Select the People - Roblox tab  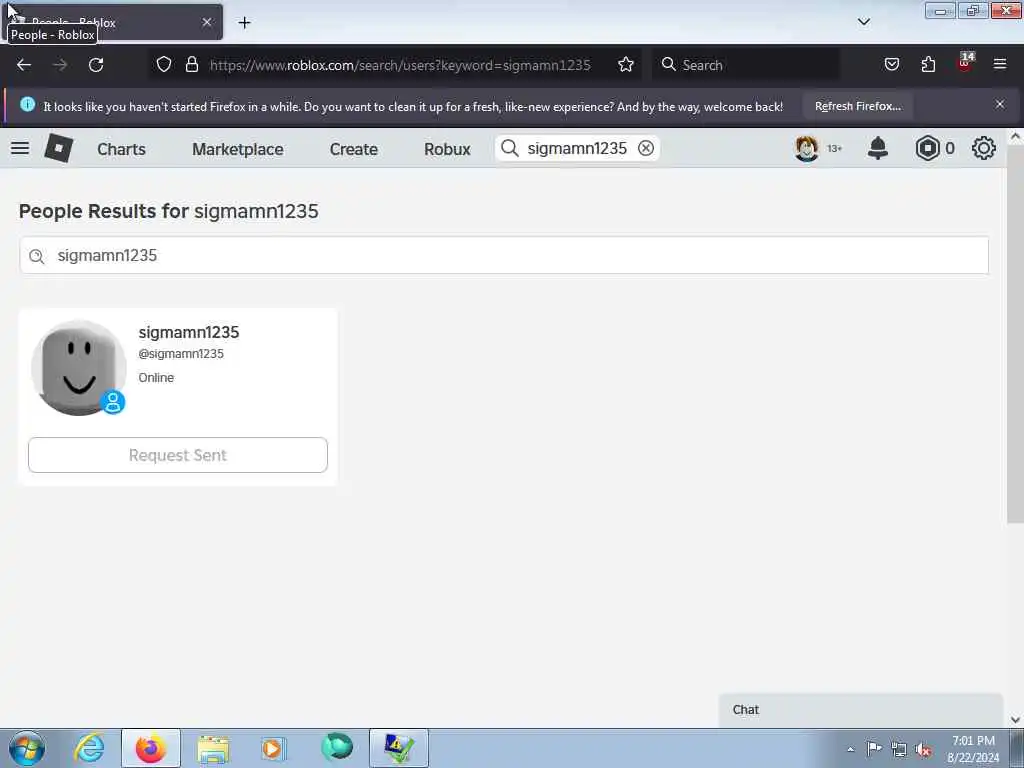pyautogui.click(x=112, y=22)
